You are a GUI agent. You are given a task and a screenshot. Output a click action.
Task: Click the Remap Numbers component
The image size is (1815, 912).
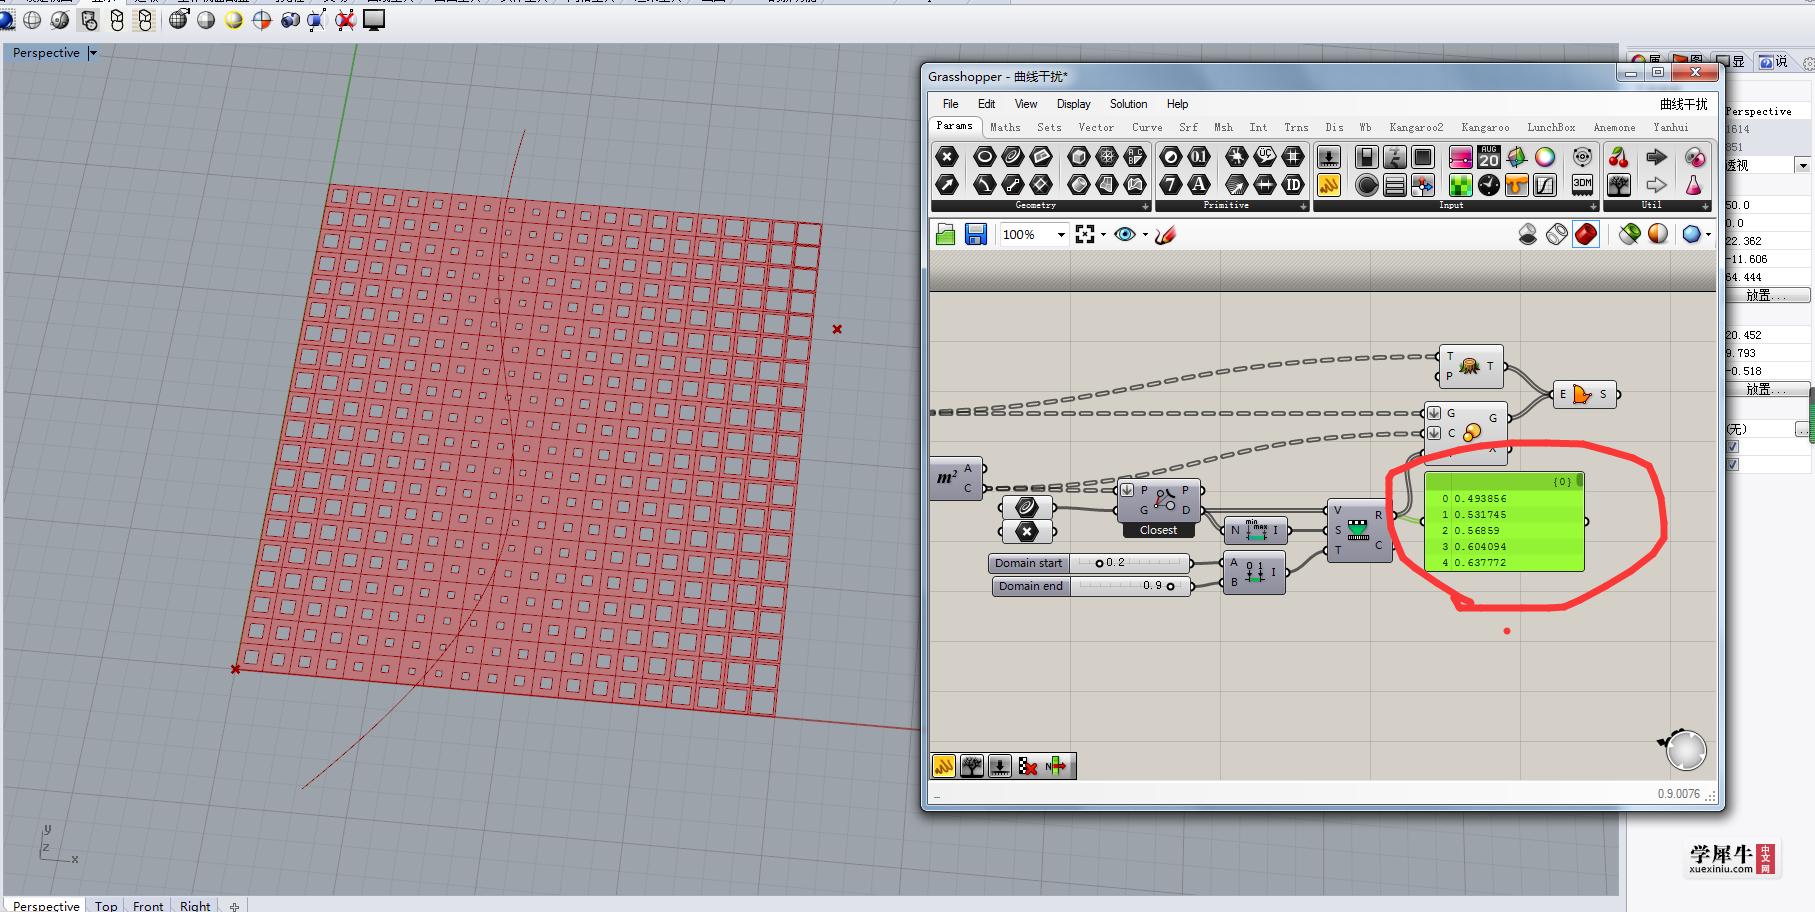pos(1358,530)
